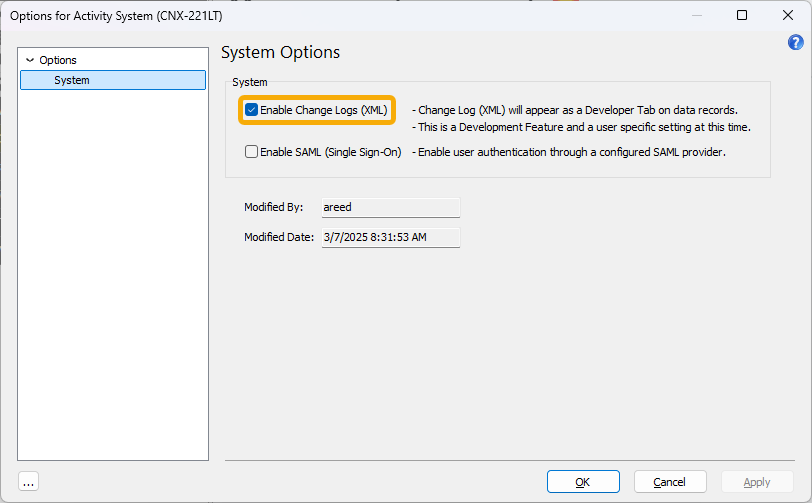
Task: Minimize the dialog using the dash icon
Action: coord(697,16)
